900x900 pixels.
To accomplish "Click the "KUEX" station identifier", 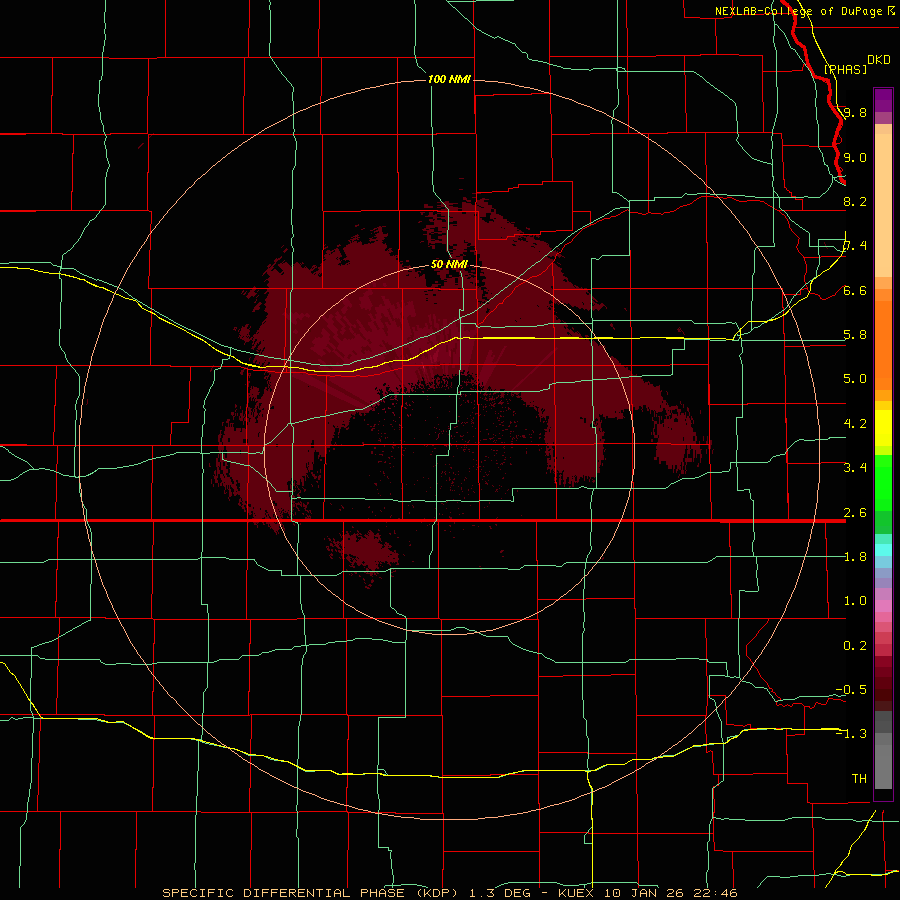I will pyautogui.click(x=576, y=893).
